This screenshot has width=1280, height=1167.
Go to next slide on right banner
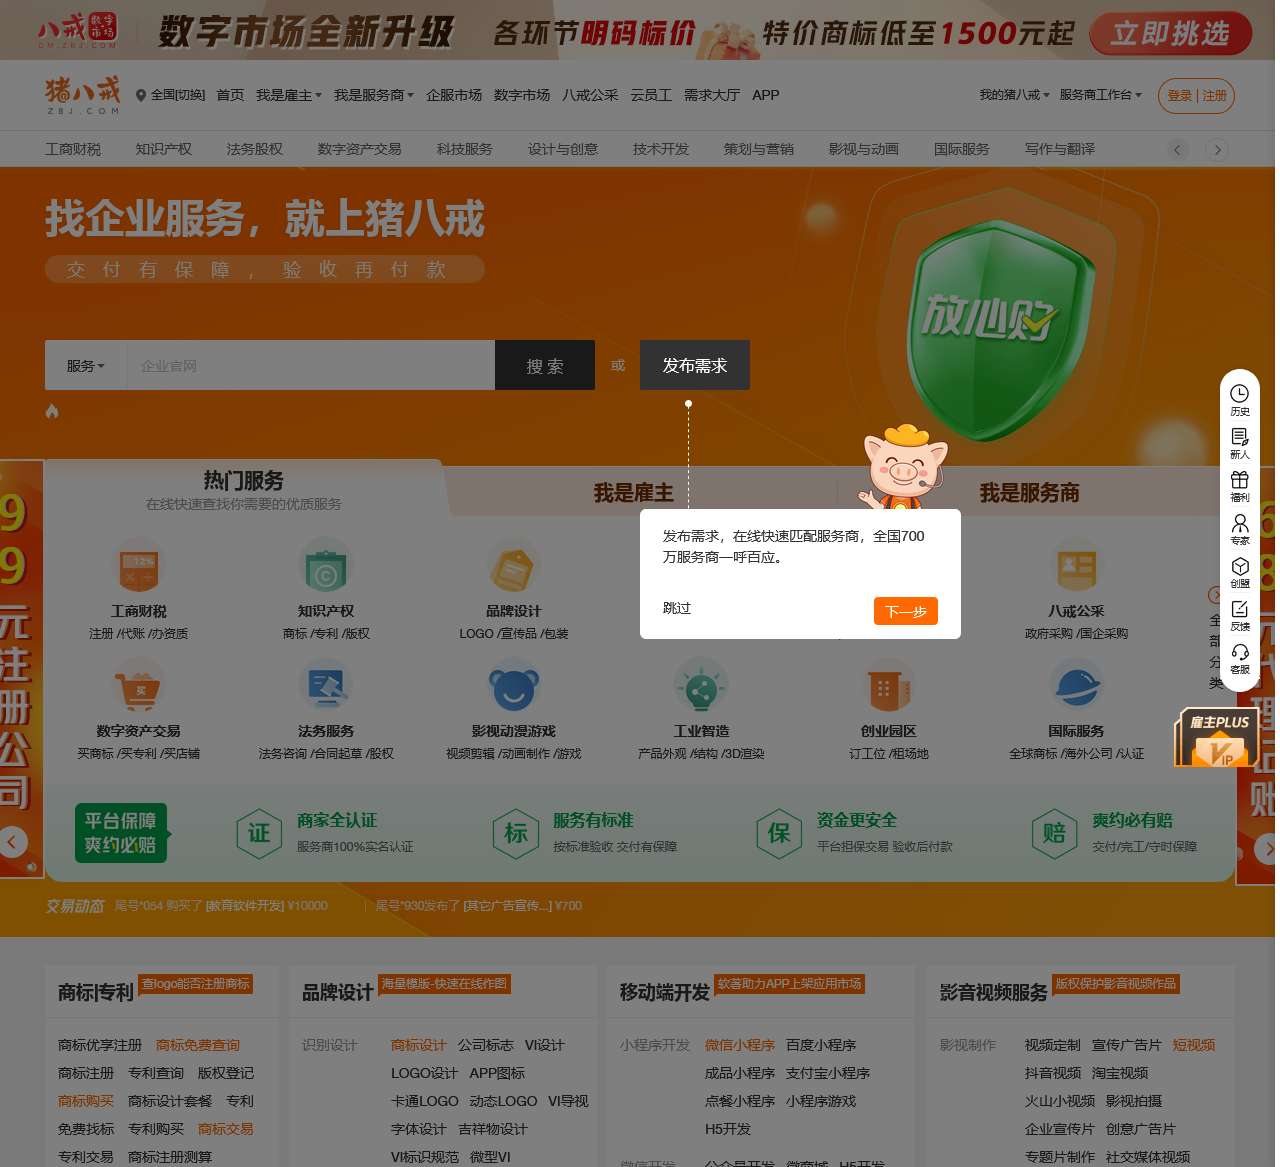tap(1267, 849)
